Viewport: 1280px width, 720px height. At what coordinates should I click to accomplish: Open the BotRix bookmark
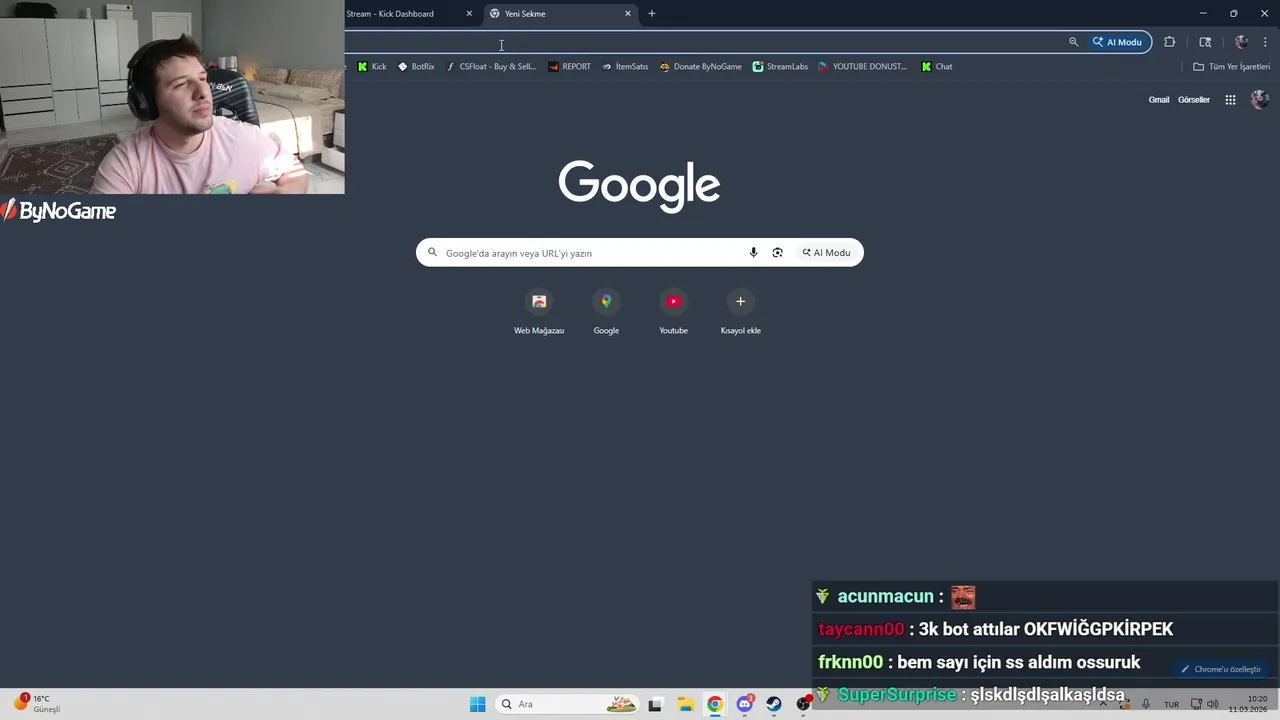(416, 67)
